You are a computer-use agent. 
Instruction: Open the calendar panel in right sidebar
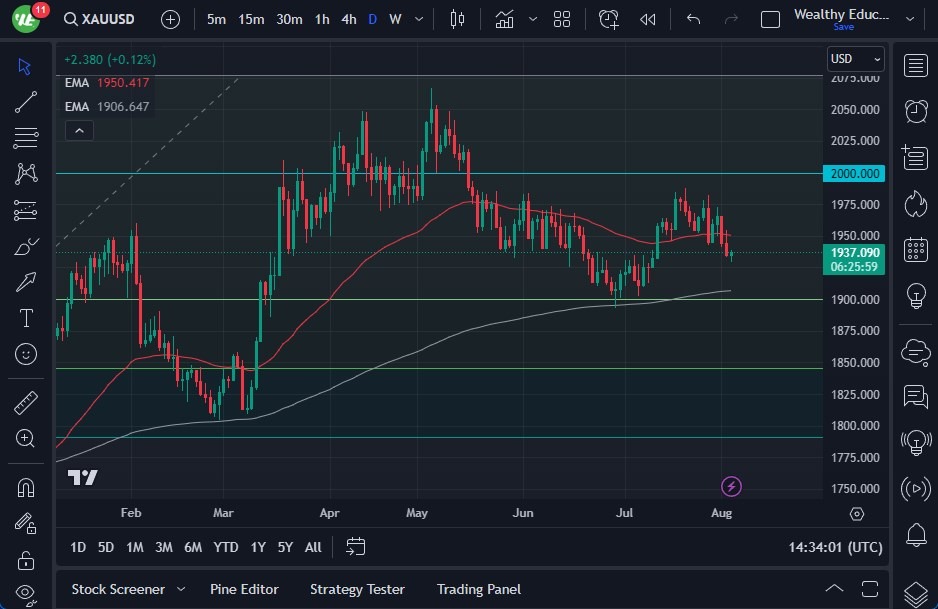(x=915, y=249)
